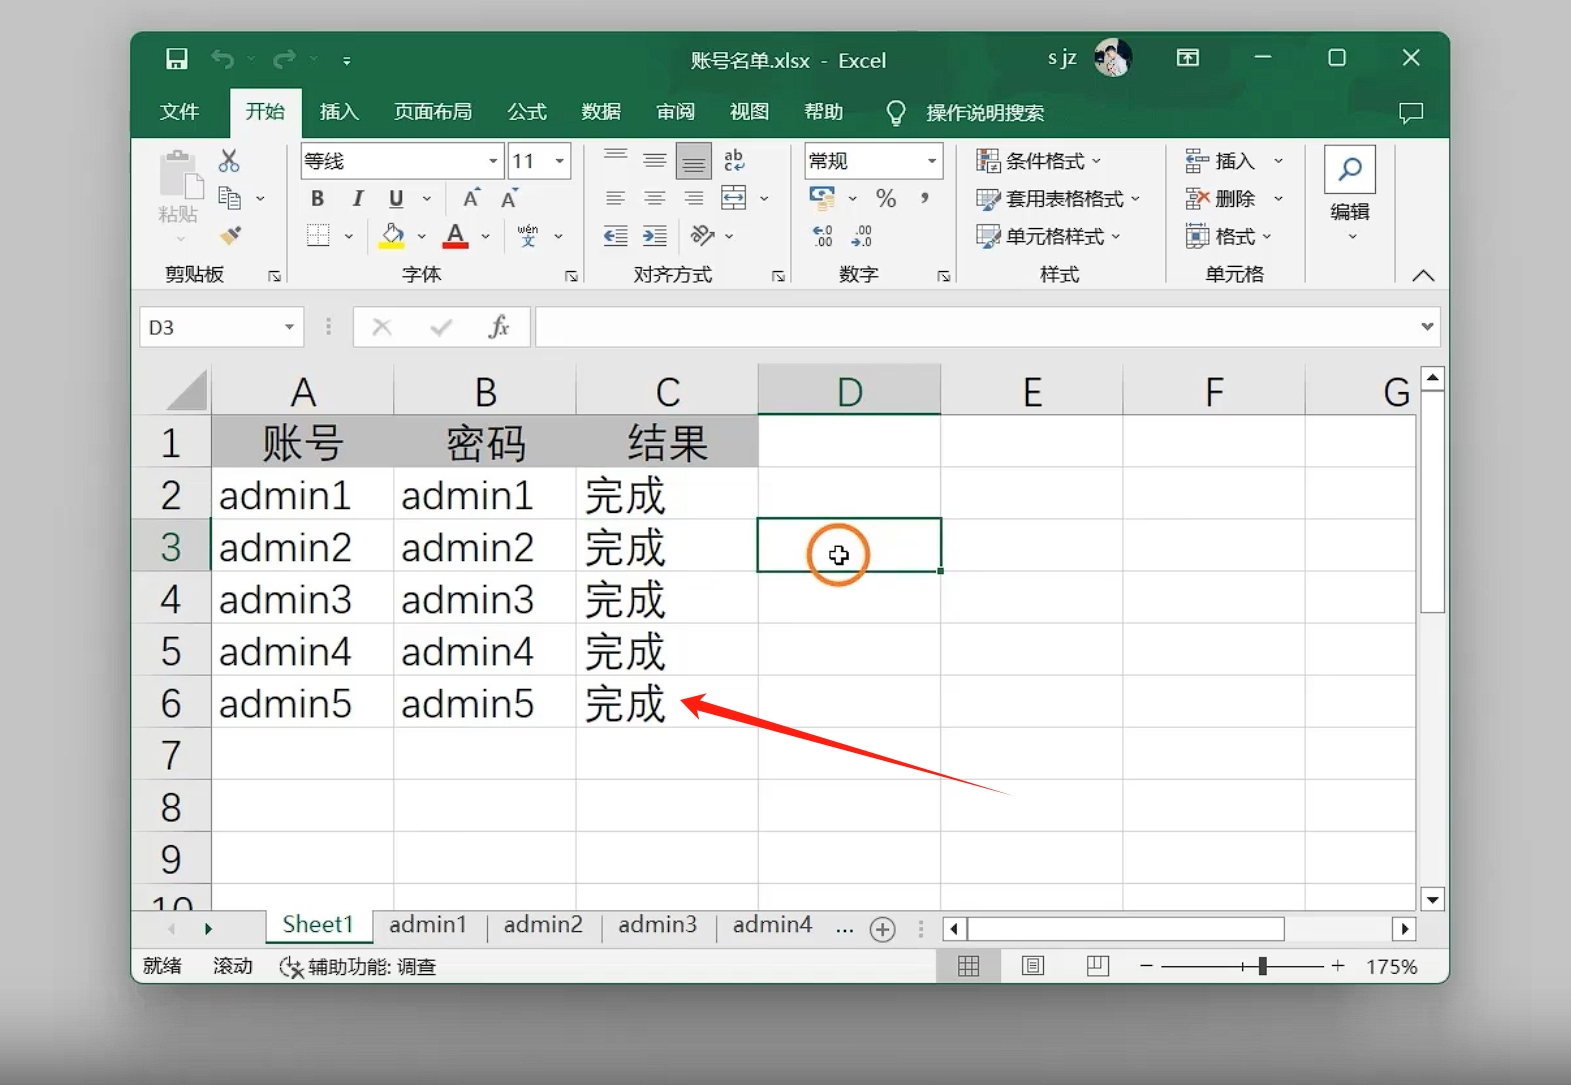Click the Save icon in title bar
1571x1085 pixels.
pyautogui.click(x=176, y=59)
